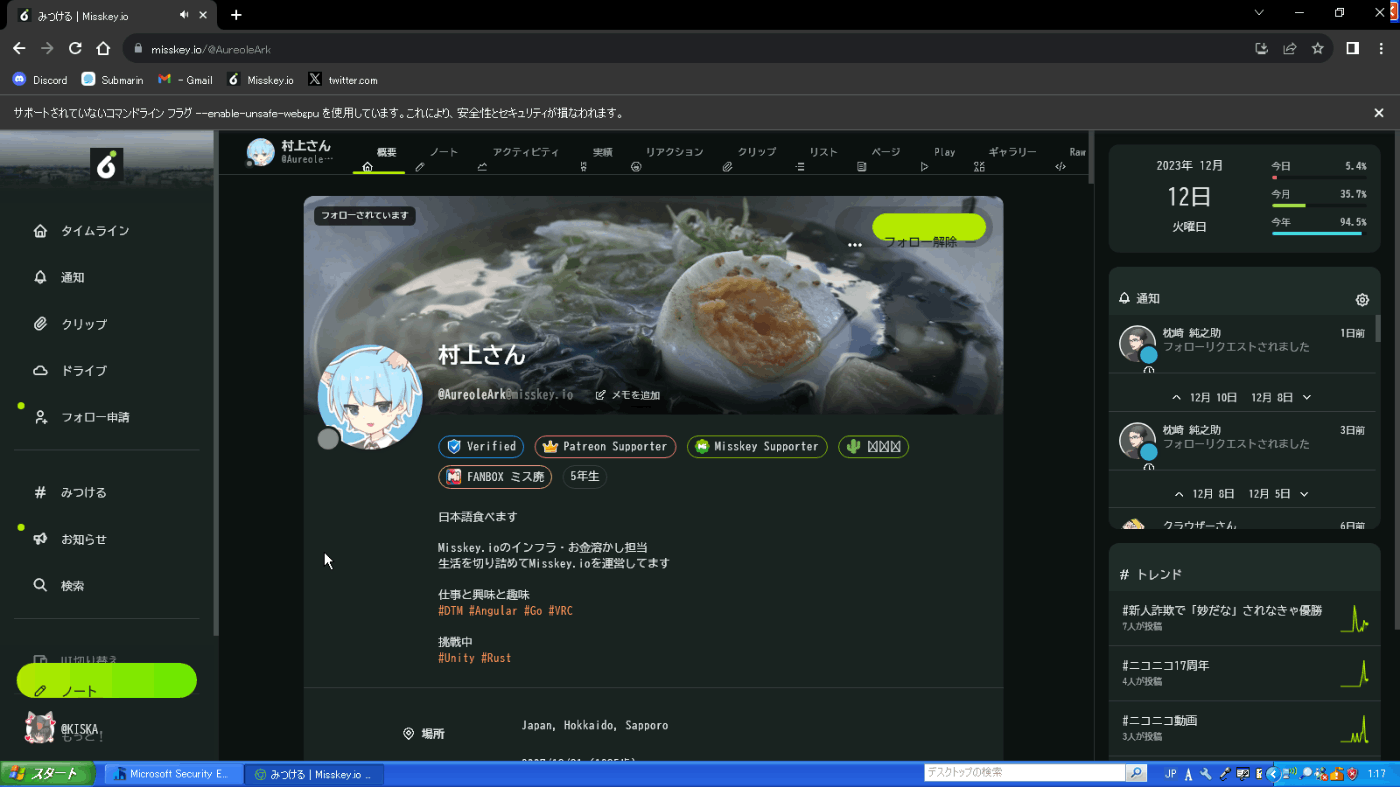This screenshot has height=787, width=1400.
Task: Go to みつける explore page
Action: (70, 492)
